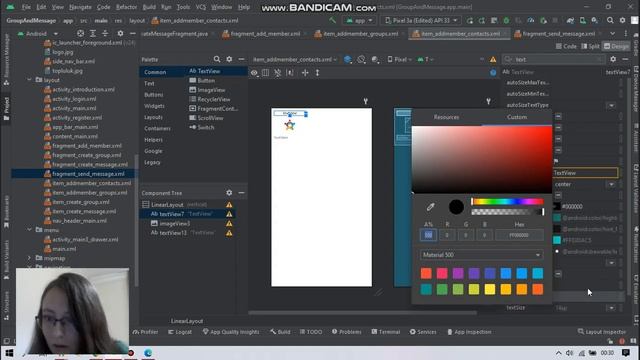Click the Make Project hammer icon

pos(333,20)
